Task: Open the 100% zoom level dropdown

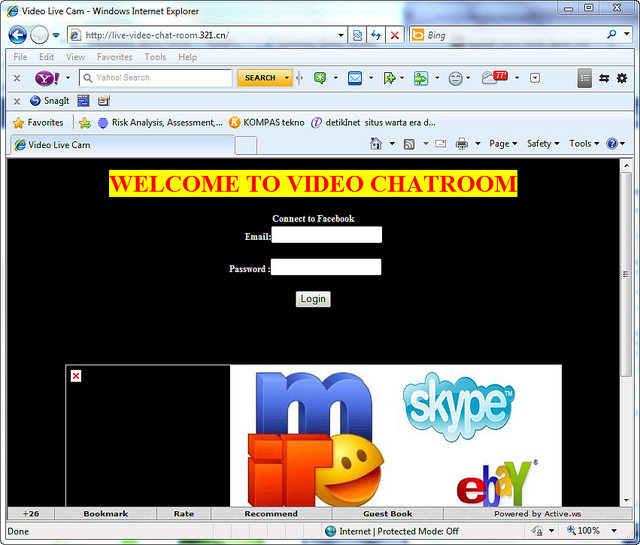Action: click(614, 531)
